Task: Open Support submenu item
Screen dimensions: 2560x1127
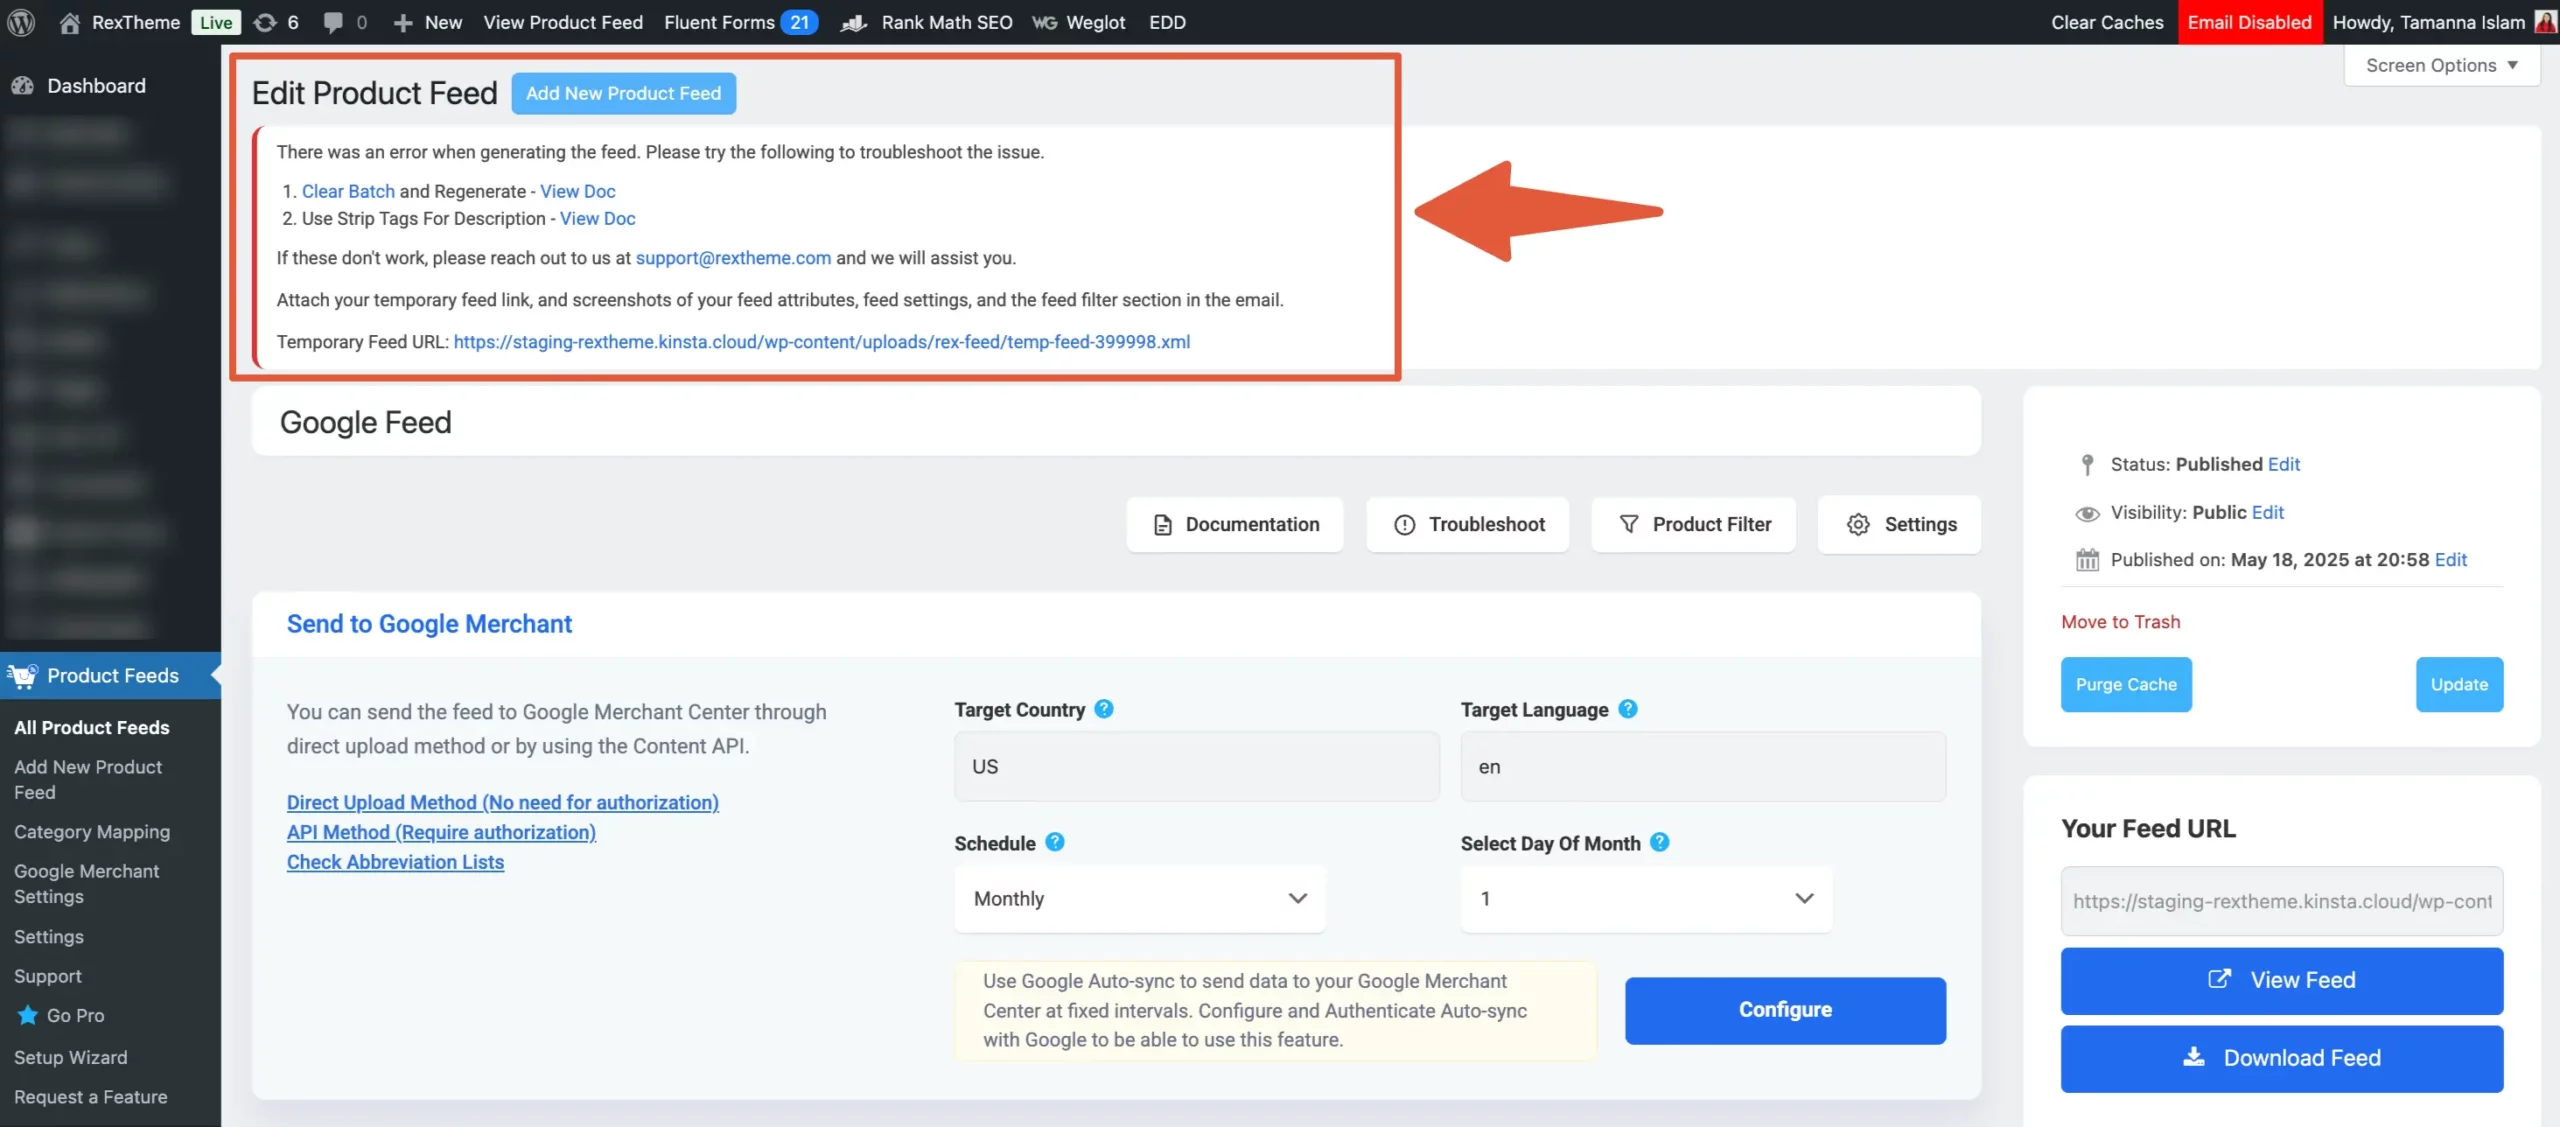Action: (48, 976)
